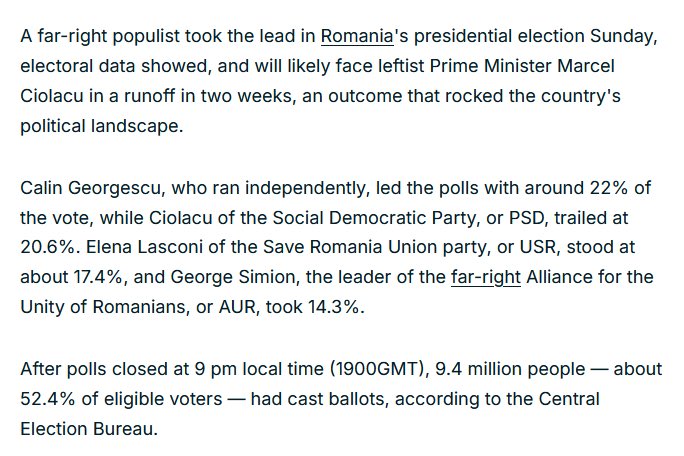Click the words Prime Minister Marcel

(x=522, y=66)
